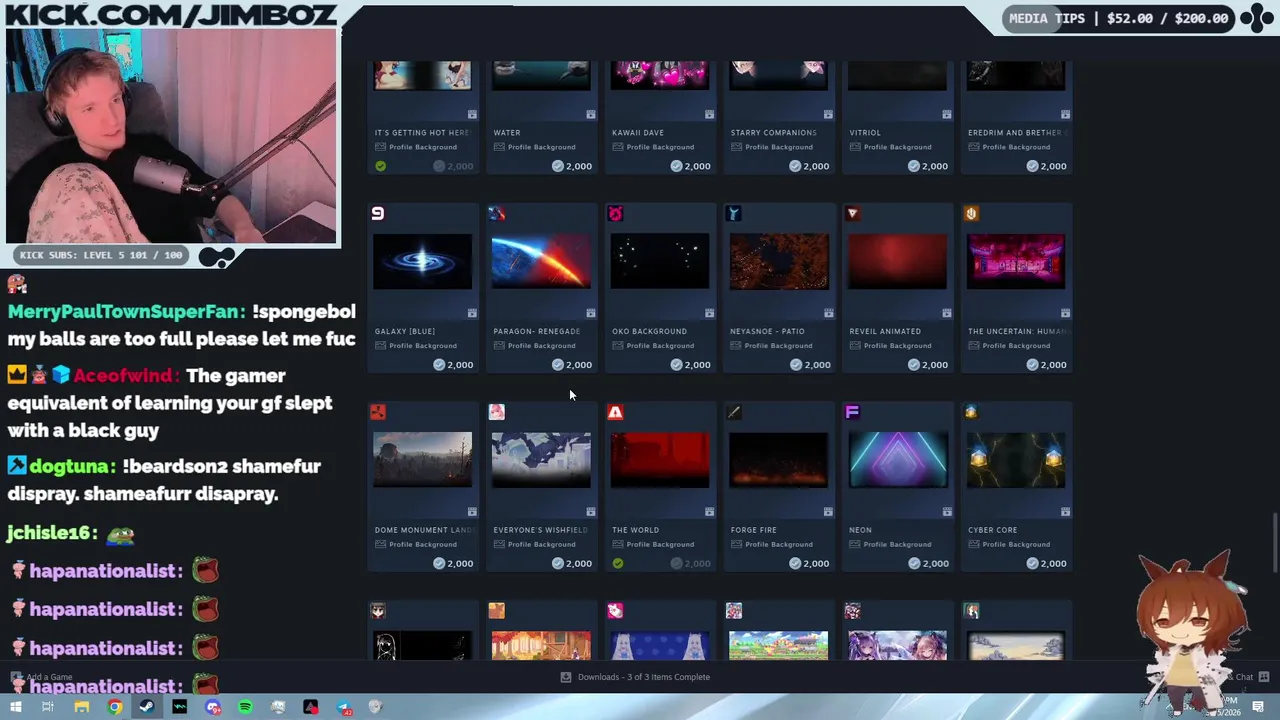Click the game icon above Cyber Core
Screen dimensions: 1280x720
(x=971, y=412)
